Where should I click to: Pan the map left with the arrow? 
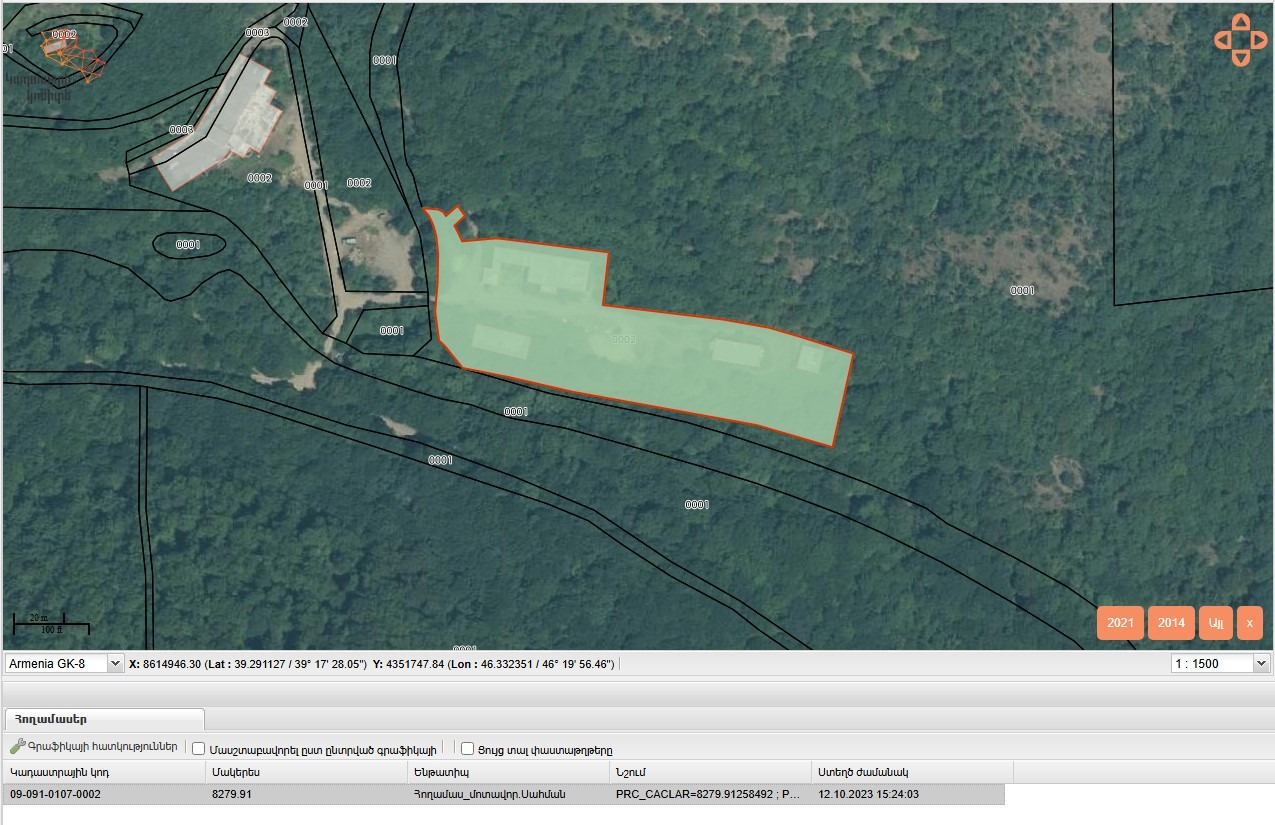[x=1222, y=40]
